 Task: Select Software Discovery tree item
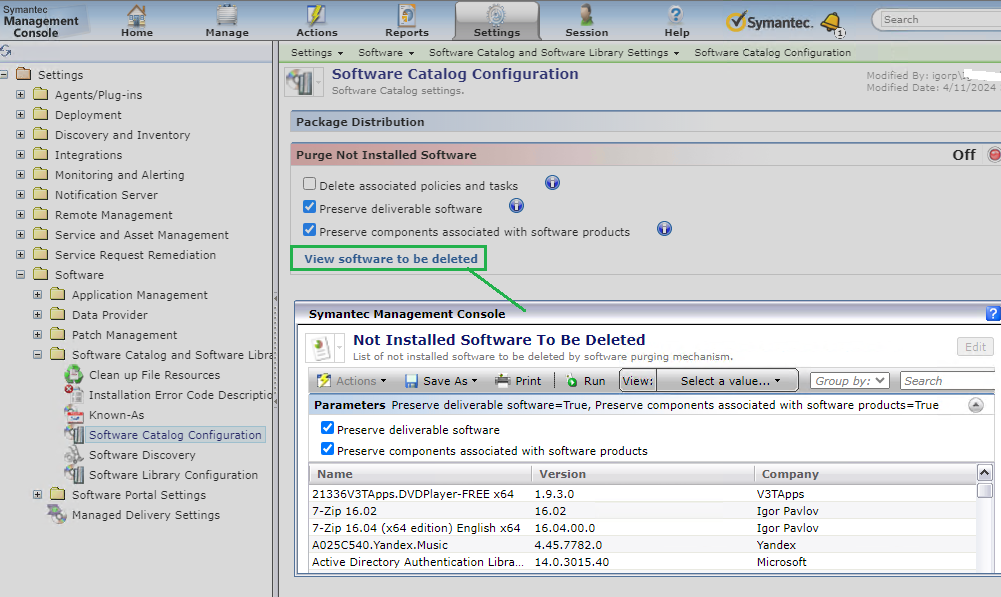click(142, 455)
